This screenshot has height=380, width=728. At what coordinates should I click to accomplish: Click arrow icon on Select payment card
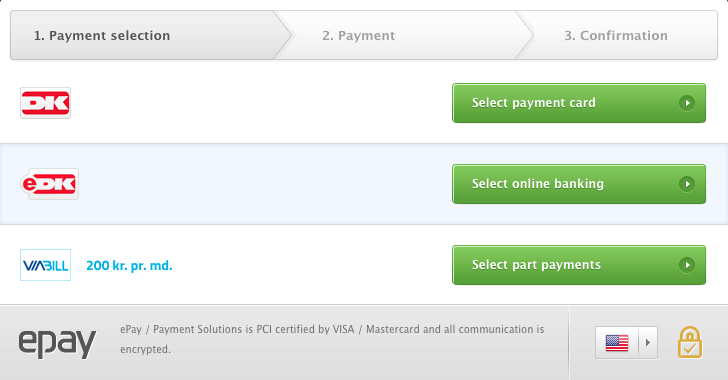pyautogui.click(x=687, y=103)
